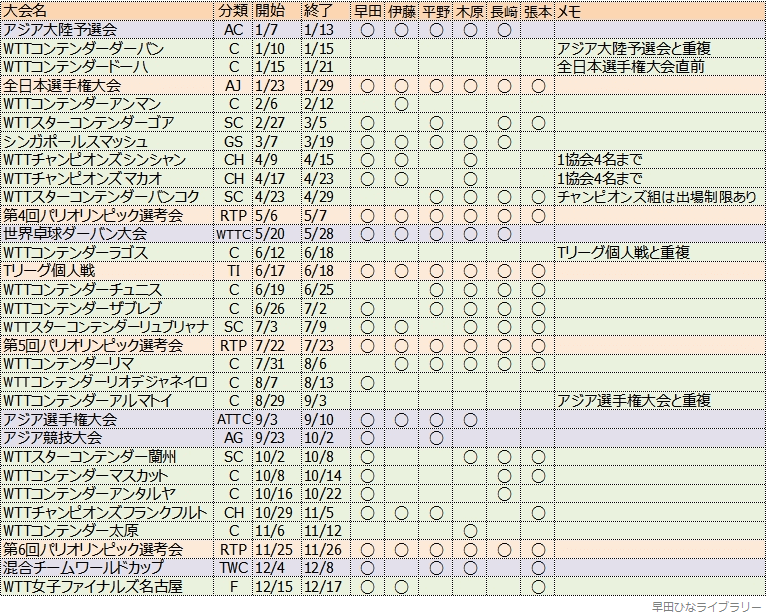
Task: Select the ATTC category cell
Action: [233, 420]
